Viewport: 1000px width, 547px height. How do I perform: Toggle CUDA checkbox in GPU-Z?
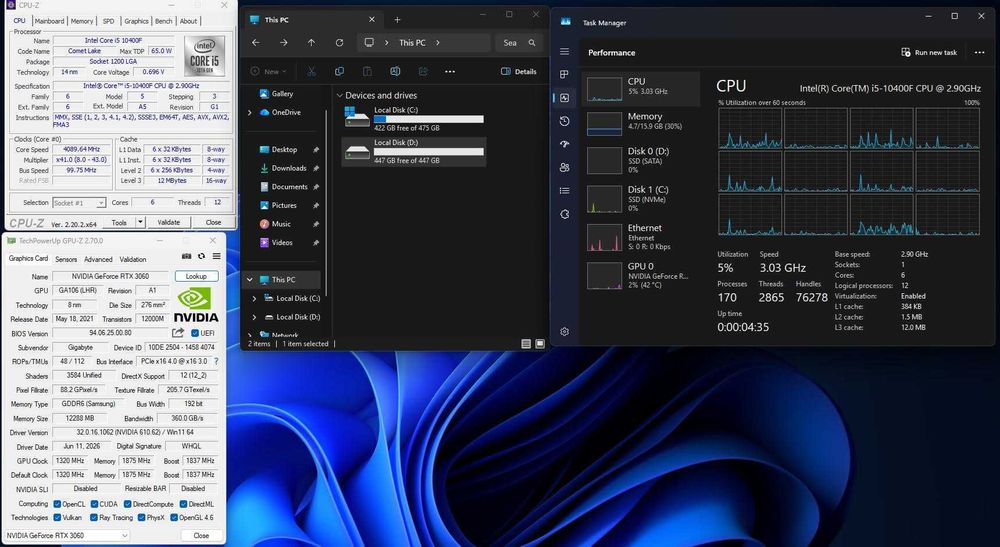[94, 504]
